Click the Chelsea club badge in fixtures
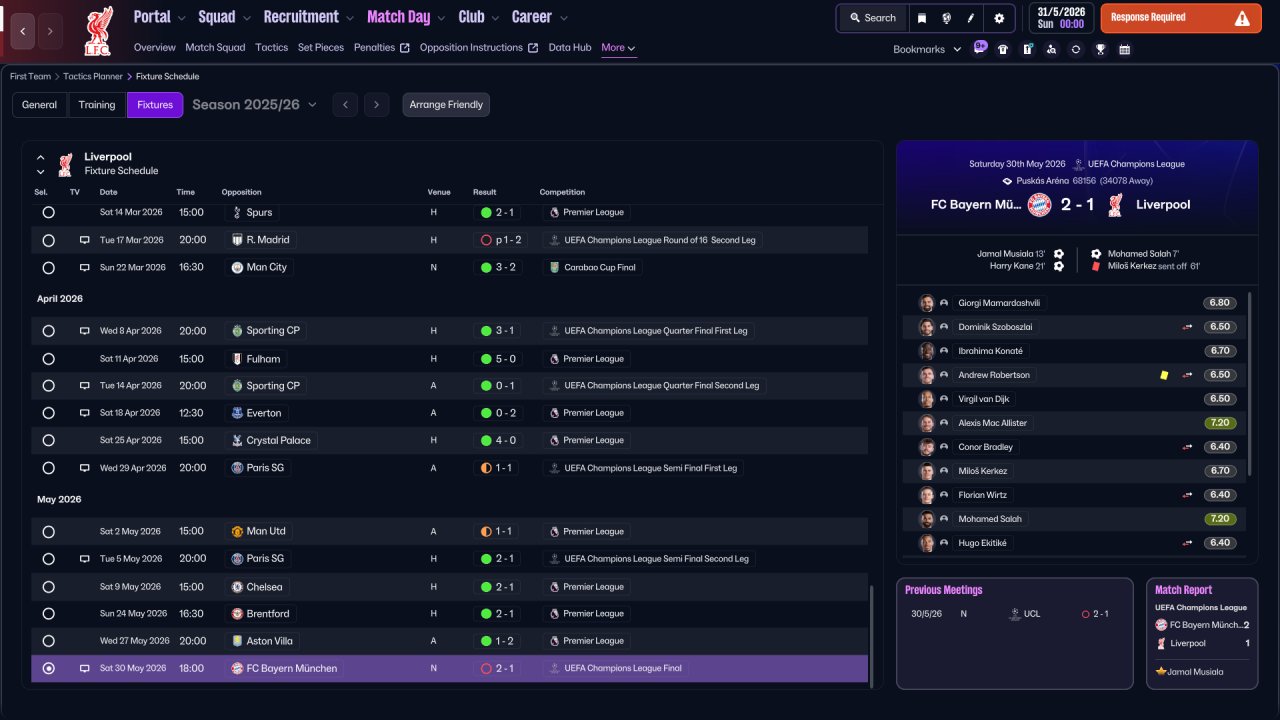Image resolution: width=1280 pixels, height=720 pixels. (237, 587)
